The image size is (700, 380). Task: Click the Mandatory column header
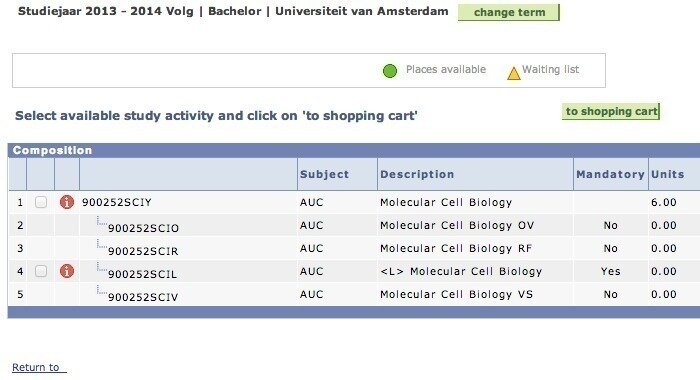[x=610, y=174]
